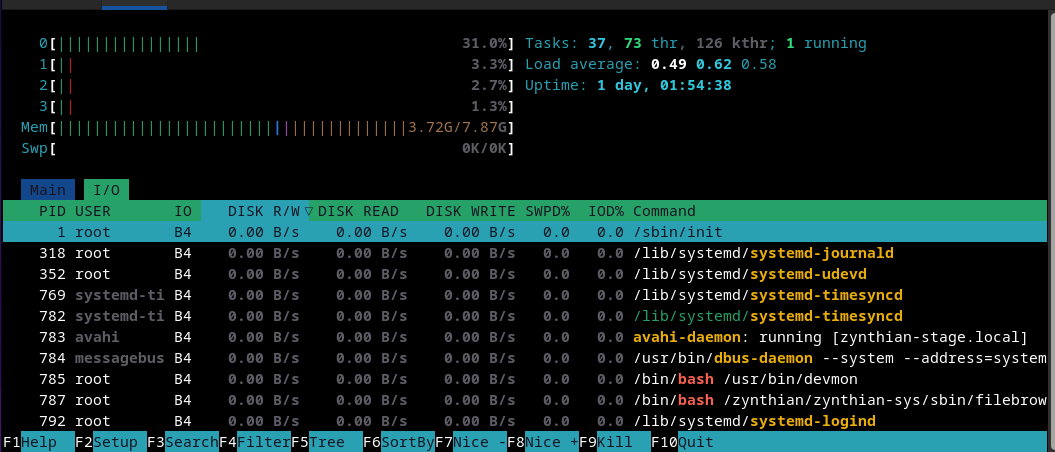Image resolution: width=1055 pixels, height=452 pixels.
Task: Click the DISK READ column header
Action: (x=358, y=211)
